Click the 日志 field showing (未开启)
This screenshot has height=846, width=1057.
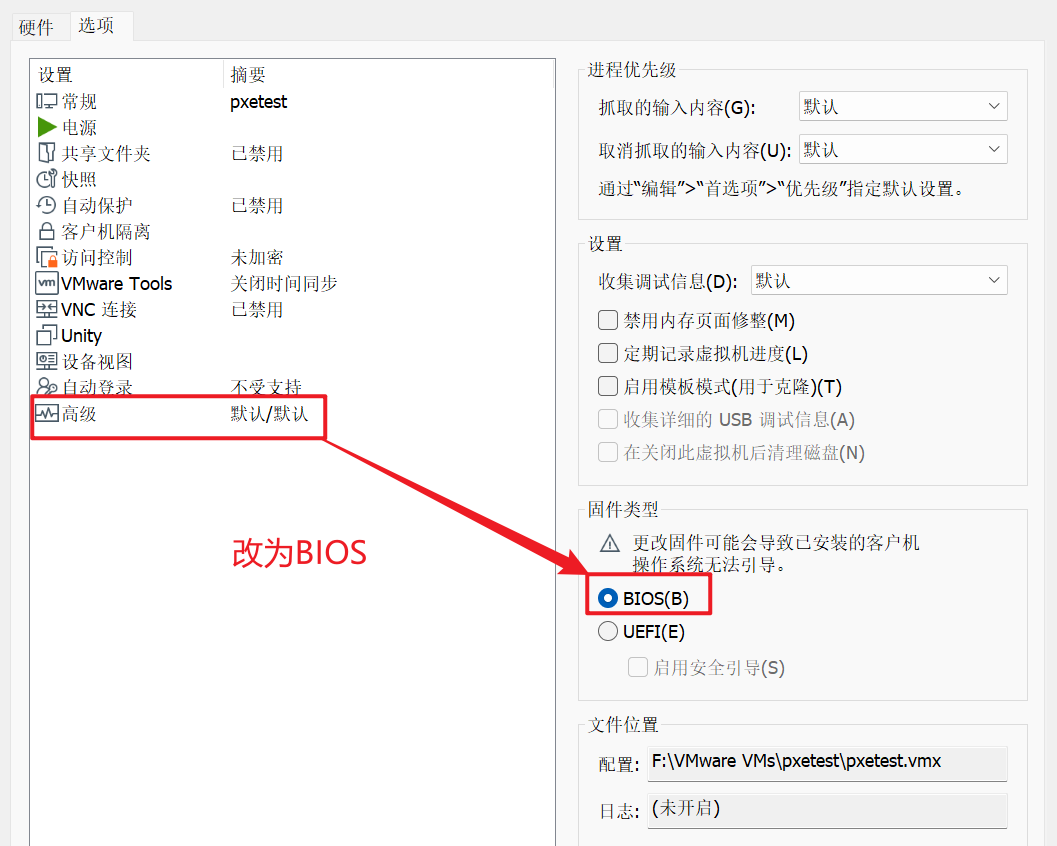pyautogui.click(x=827, y=810)
